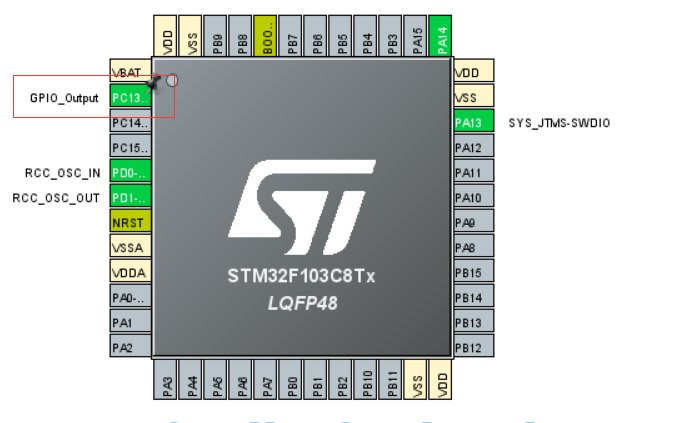Click the PB10 pin
Image resolution: width=675 pixels, height=423 pixels.
[x=365, y=380]
